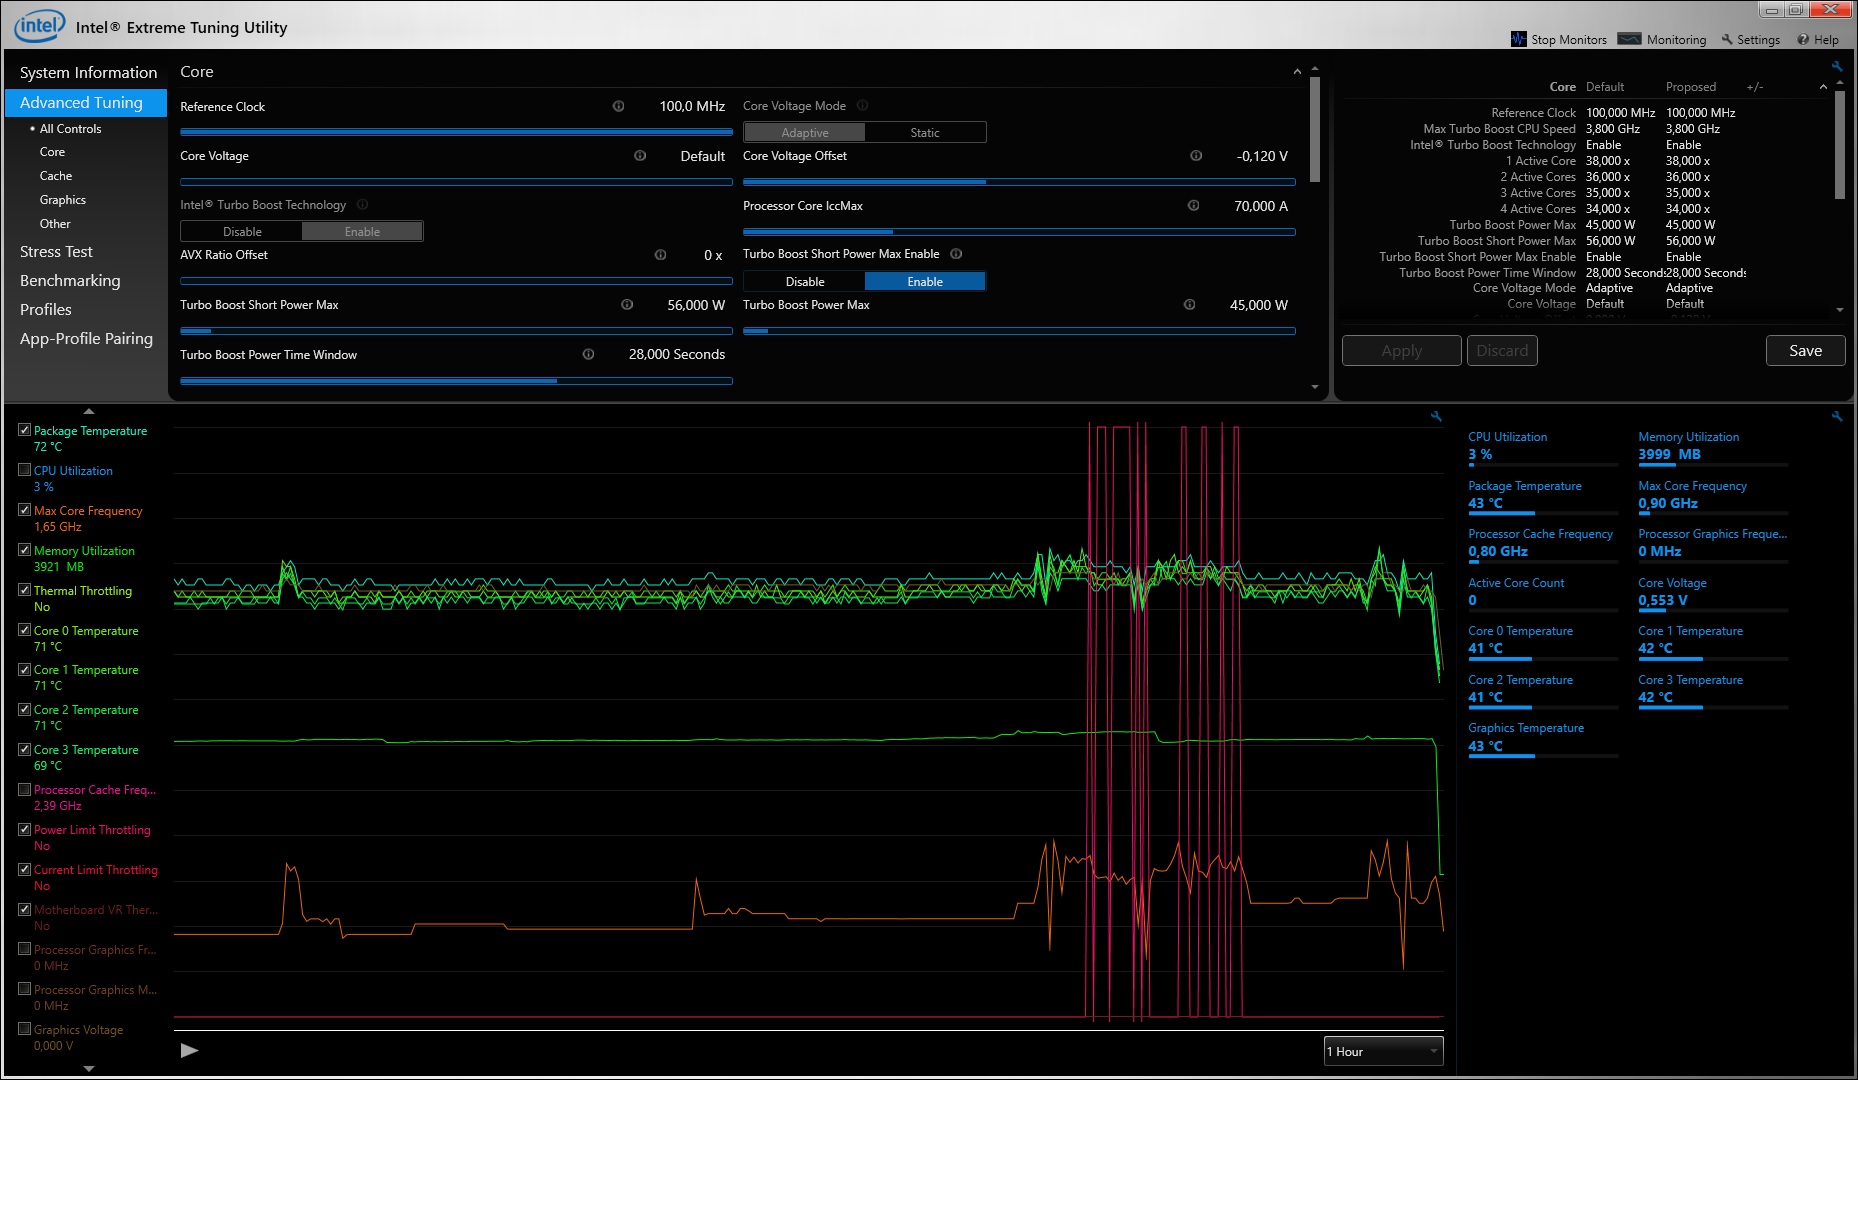Click the proposed settings list down arrow

tap(1840, 310)
